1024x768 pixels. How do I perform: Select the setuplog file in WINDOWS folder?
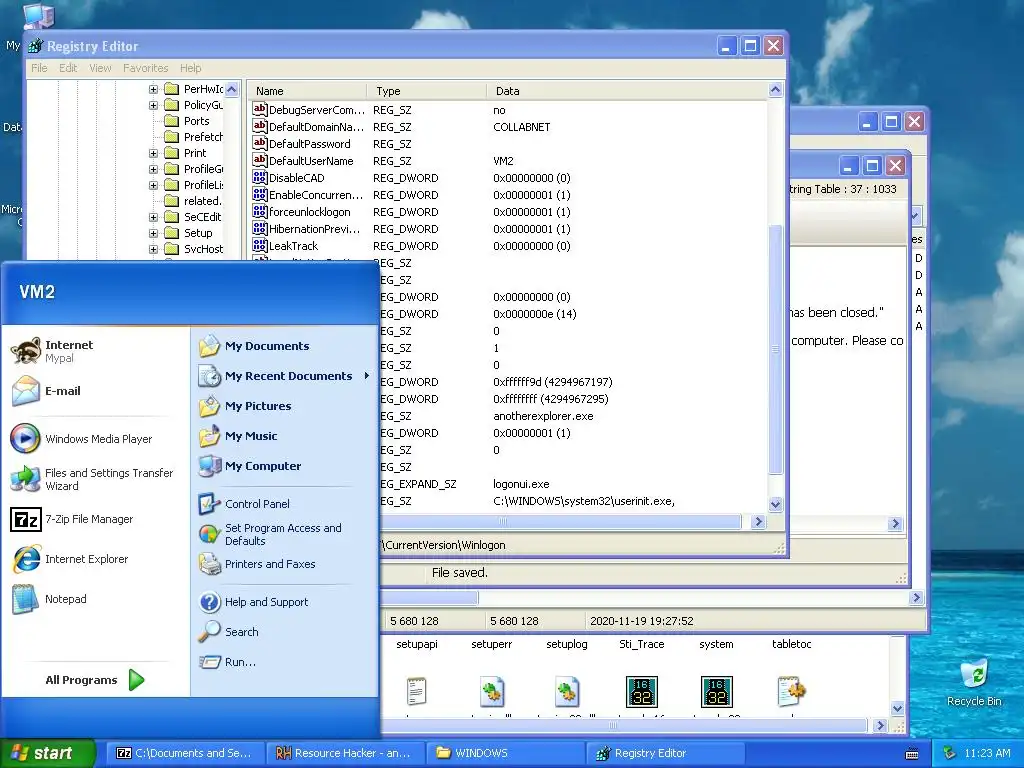pyautogui.click(x=567, y=644)
